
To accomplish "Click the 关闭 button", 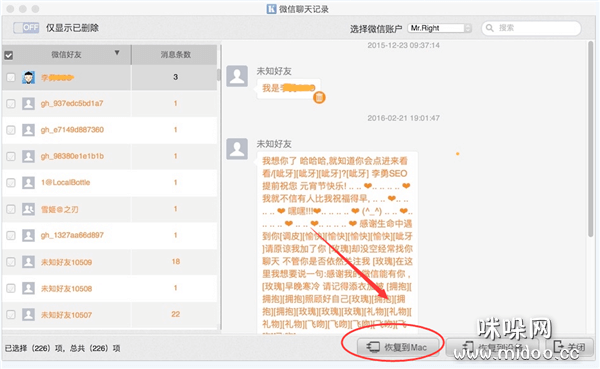I will coord(570,347).
